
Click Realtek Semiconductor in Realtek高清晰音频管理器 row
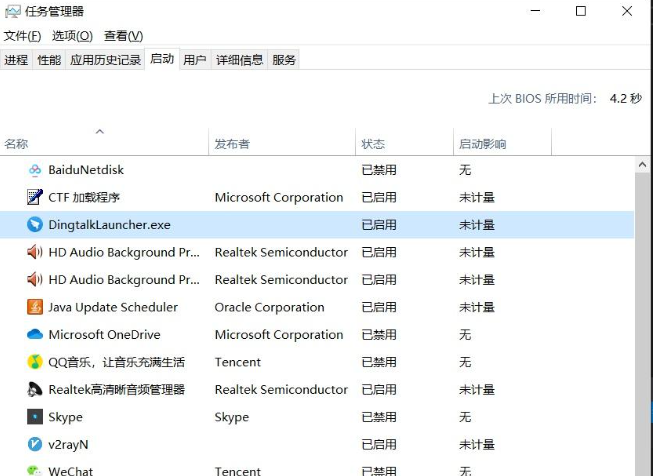[x=281, y=389]
